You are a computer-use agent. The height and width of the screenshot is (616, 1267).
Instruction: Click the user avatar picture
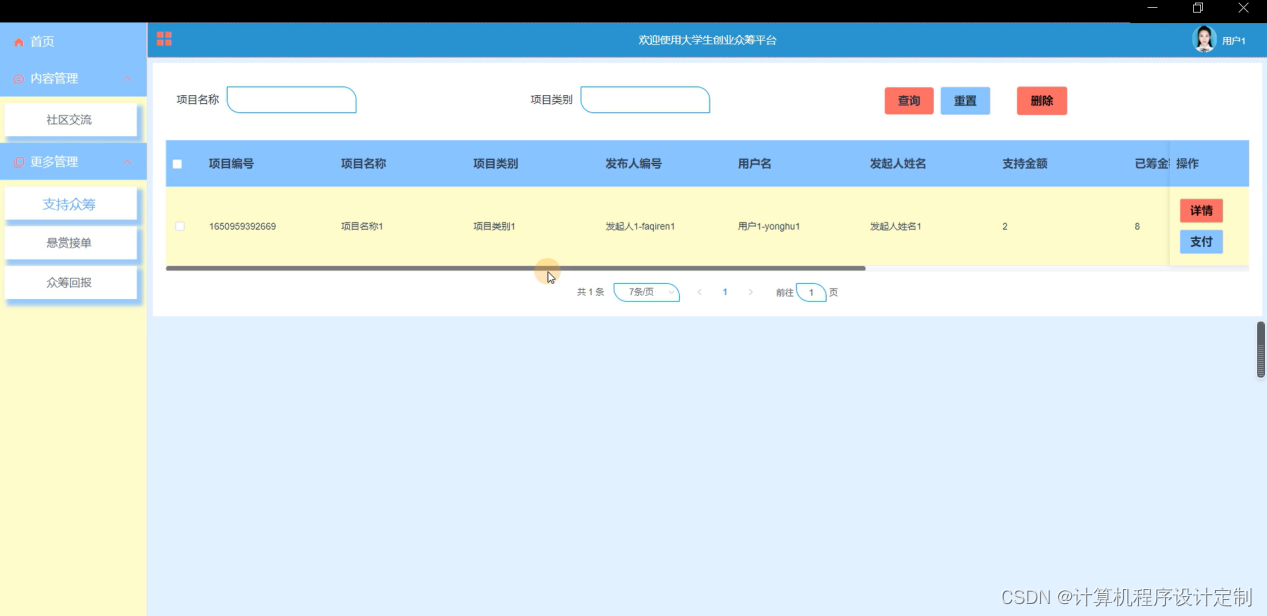(1204, 39)
